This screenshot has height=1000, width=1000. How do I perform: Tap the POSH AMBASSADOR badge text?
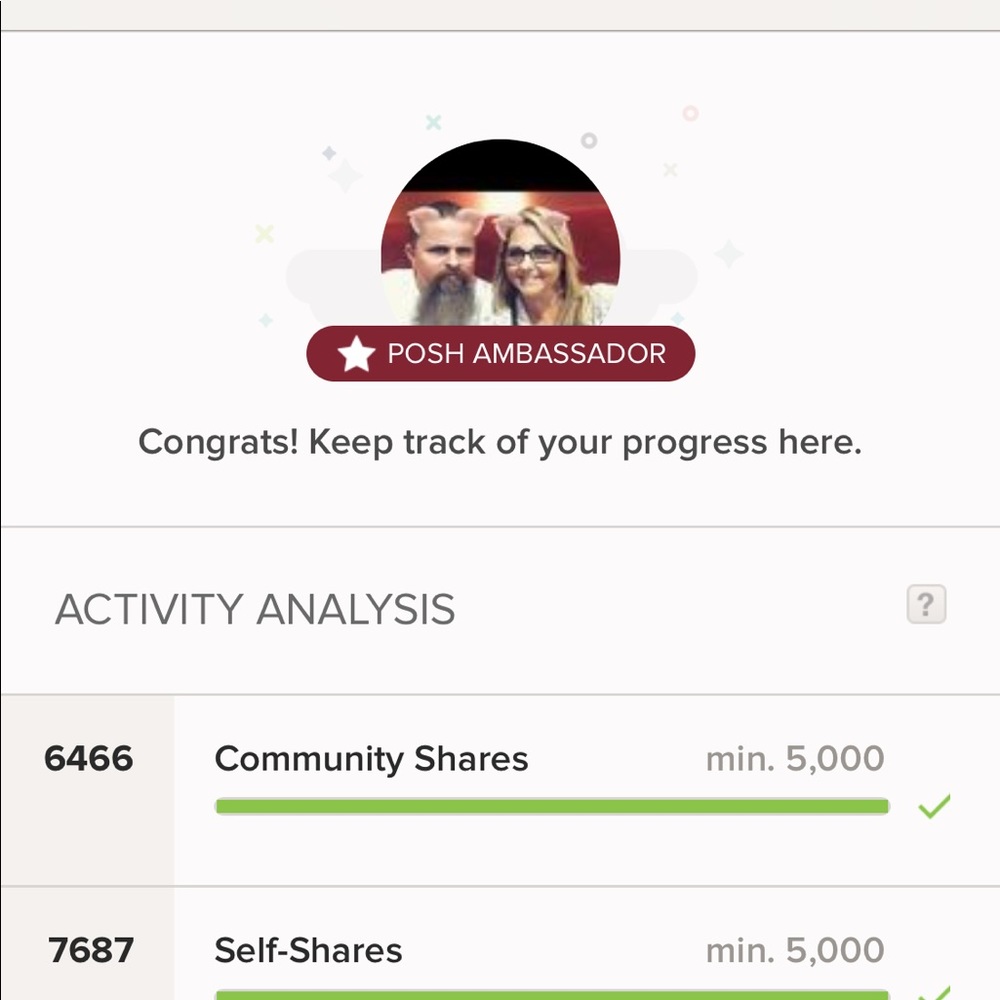(526, 354)
